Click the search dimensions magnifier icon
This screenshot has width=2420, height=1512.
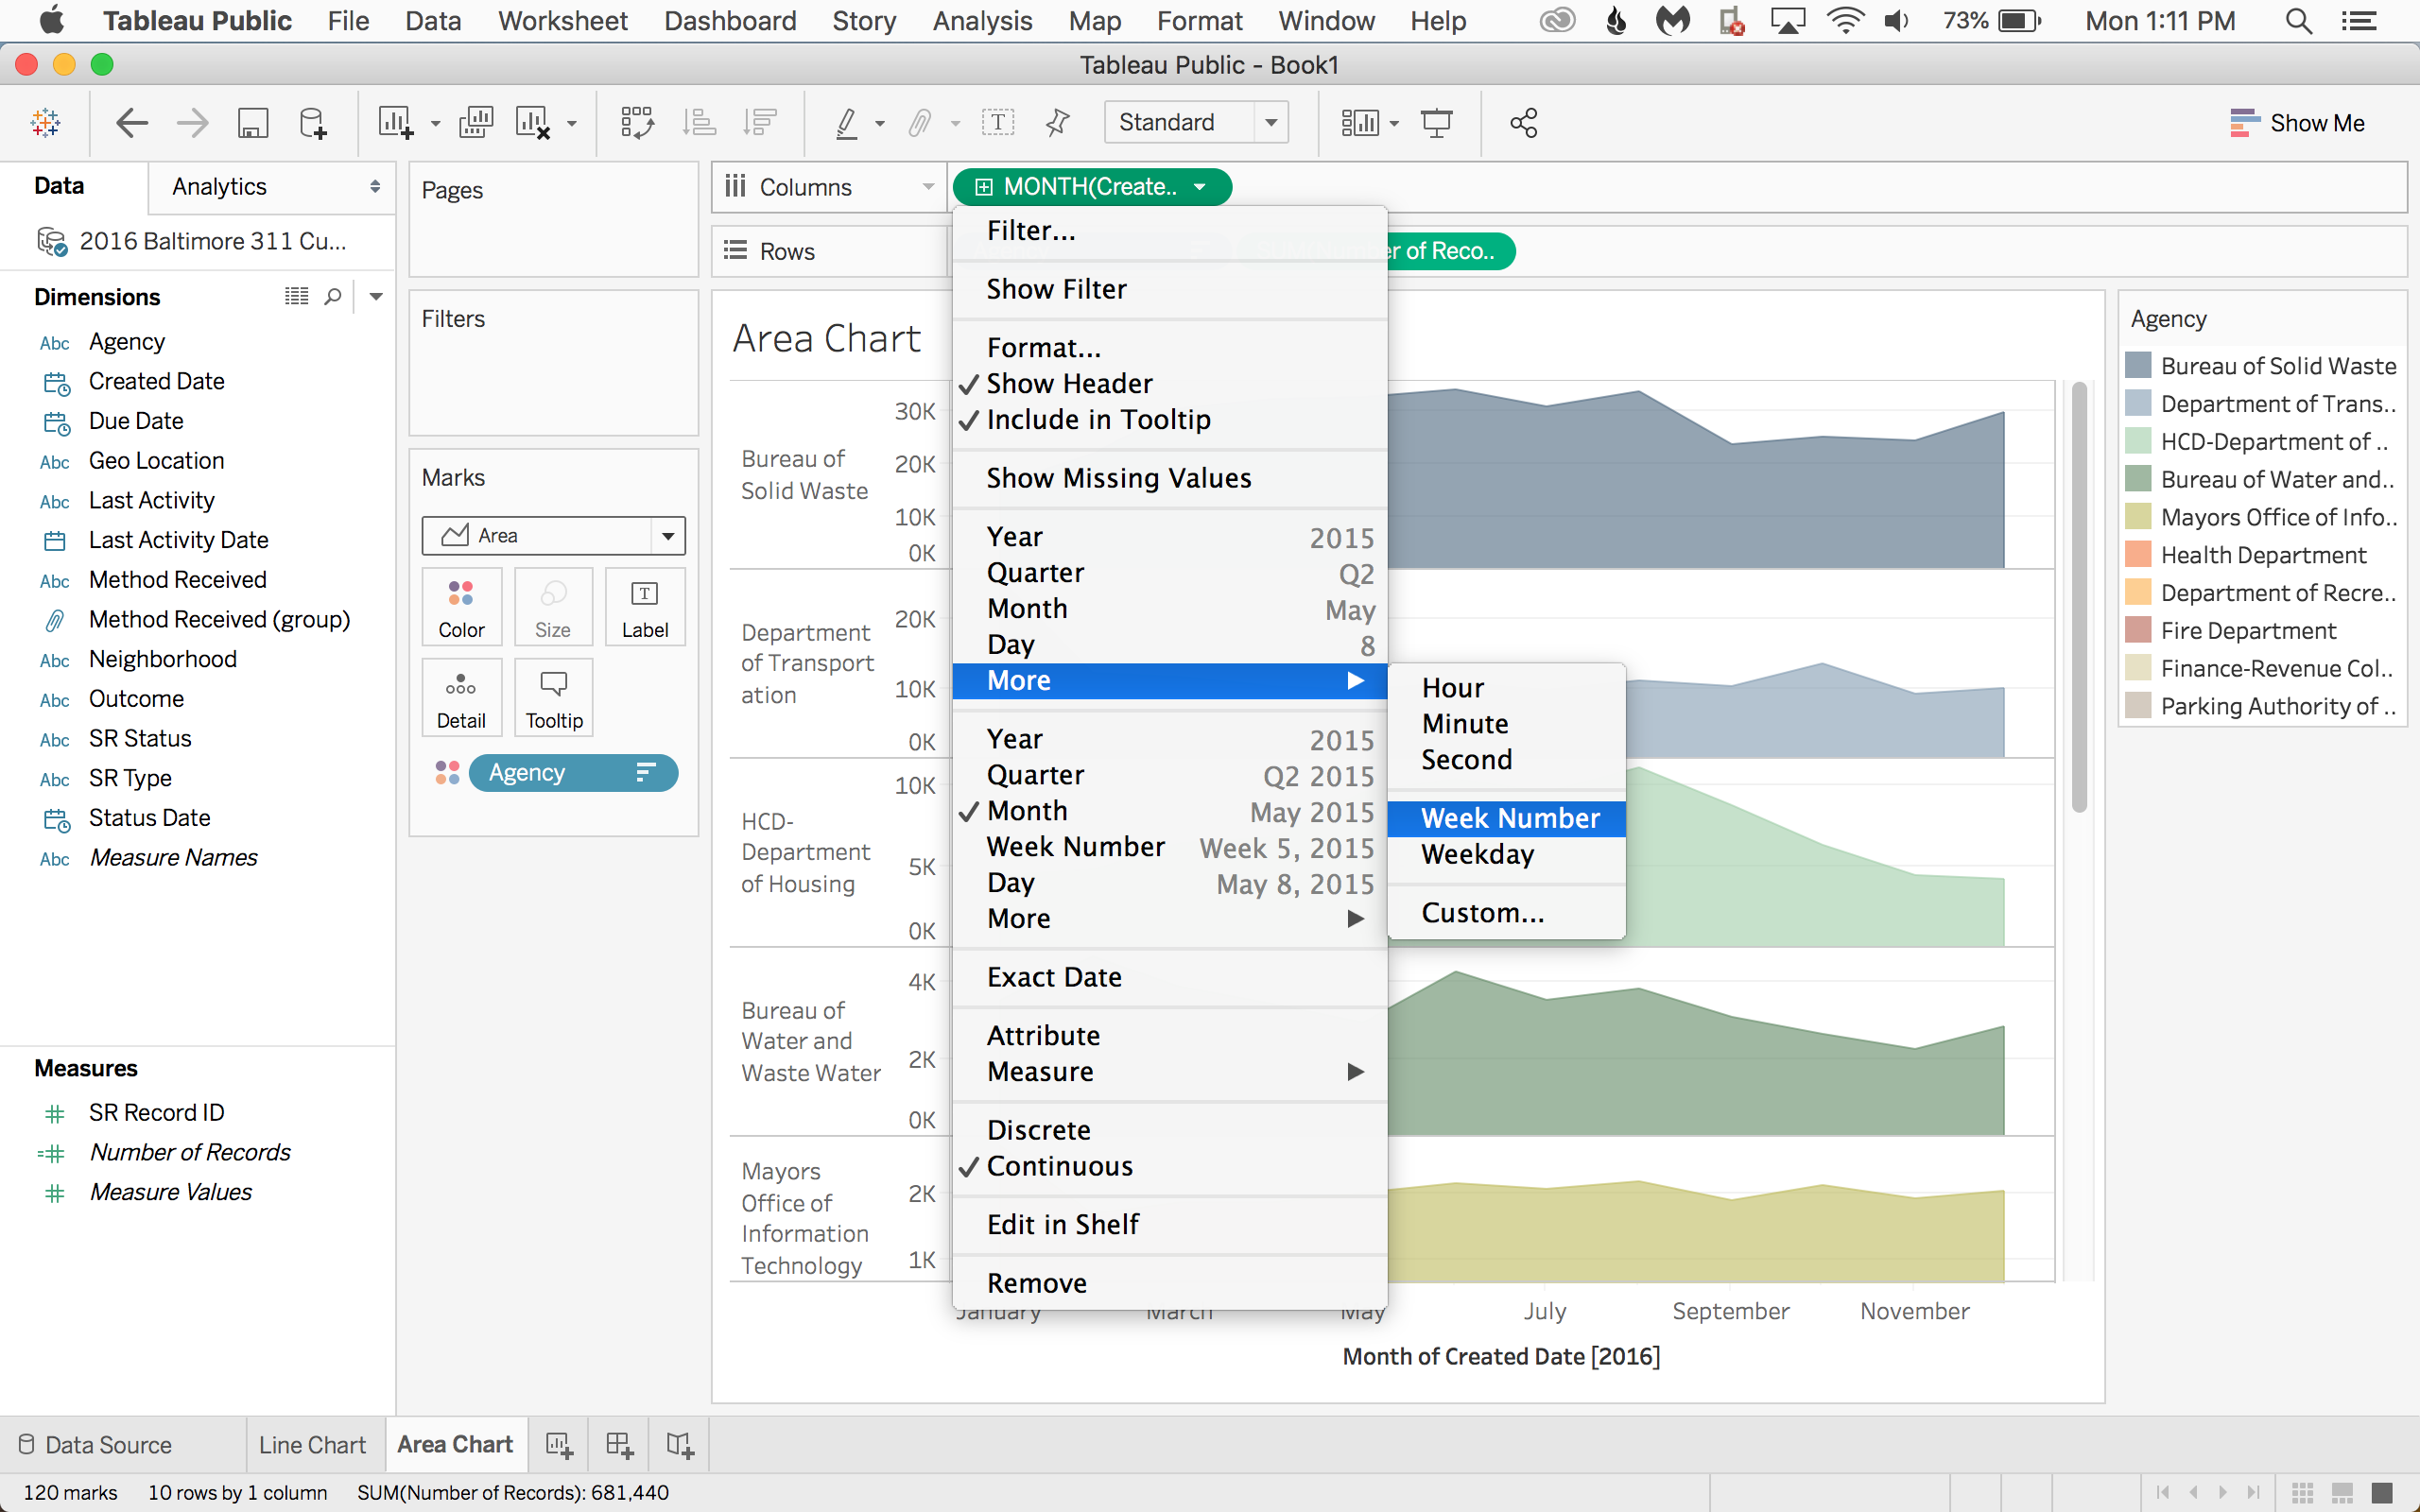coord(333,297)
